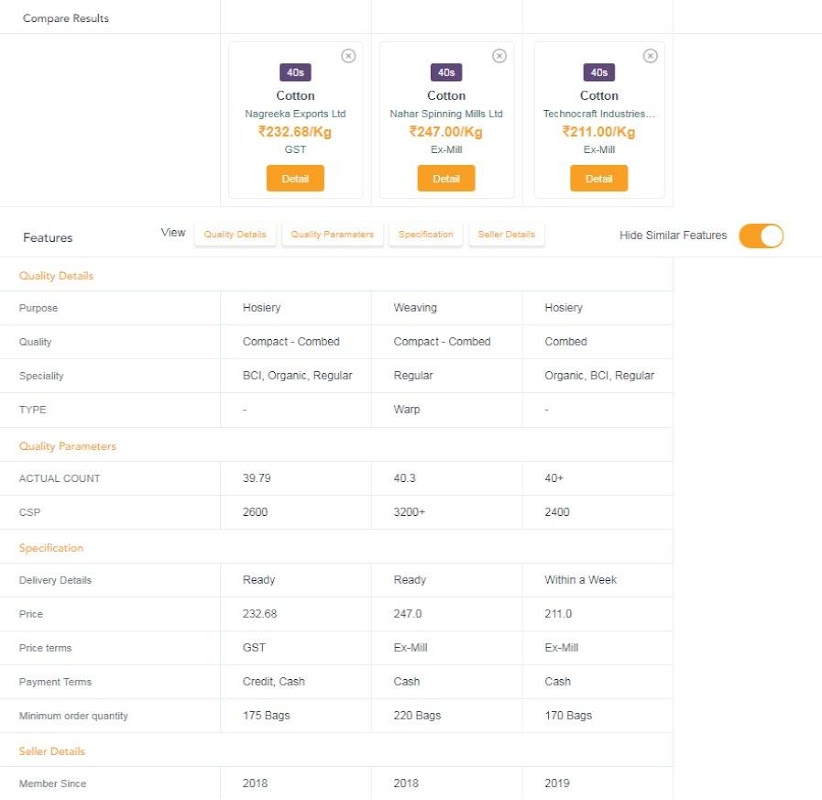Click the Technocraft Industries seller name
The image size is (822, 800).
point(599,114)
